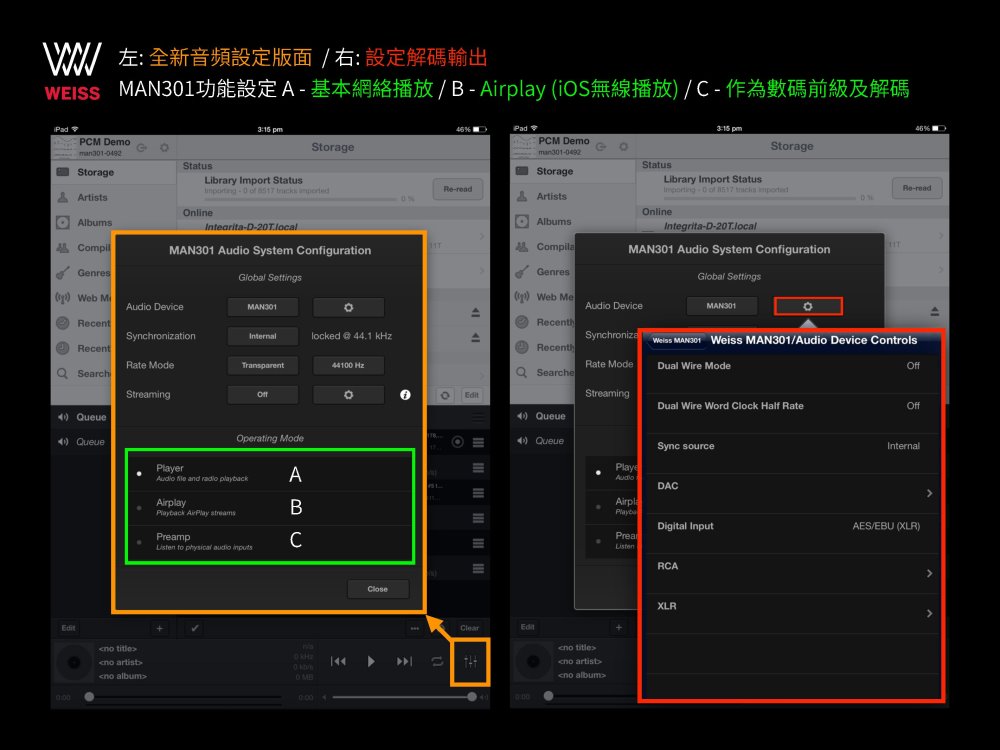Open MAN301 Audio Device selector in left iPad

click(x=263, y=307)
